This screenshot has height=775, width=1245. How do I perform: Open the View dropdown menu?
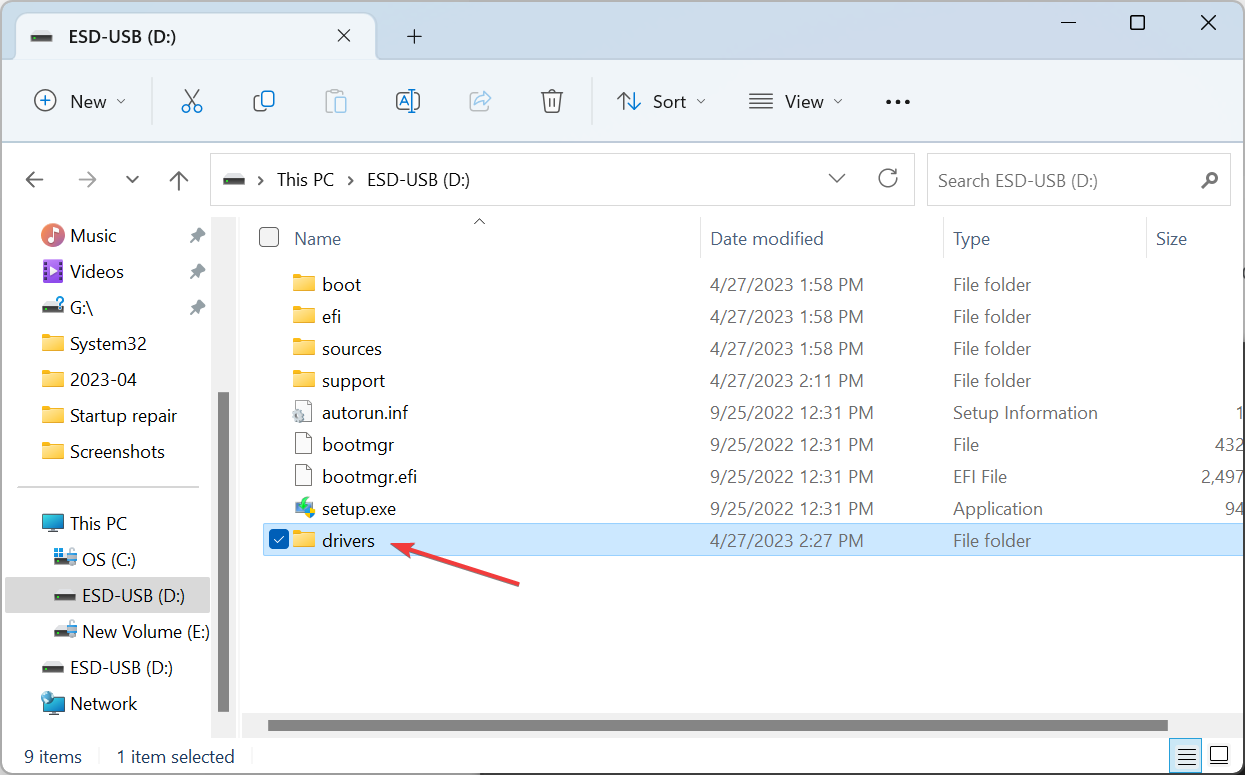point(796,101)
